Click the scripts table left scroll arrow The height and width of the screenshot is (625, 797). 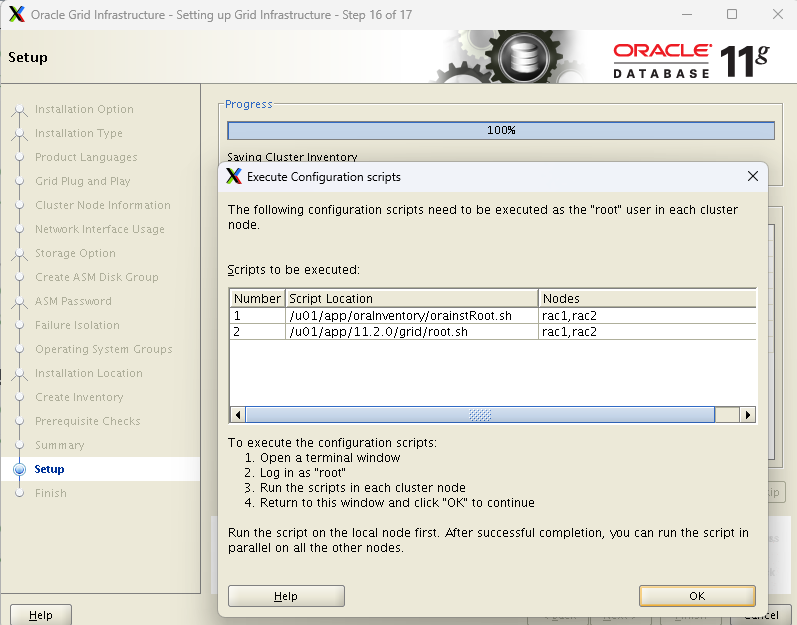pos(238,415)
